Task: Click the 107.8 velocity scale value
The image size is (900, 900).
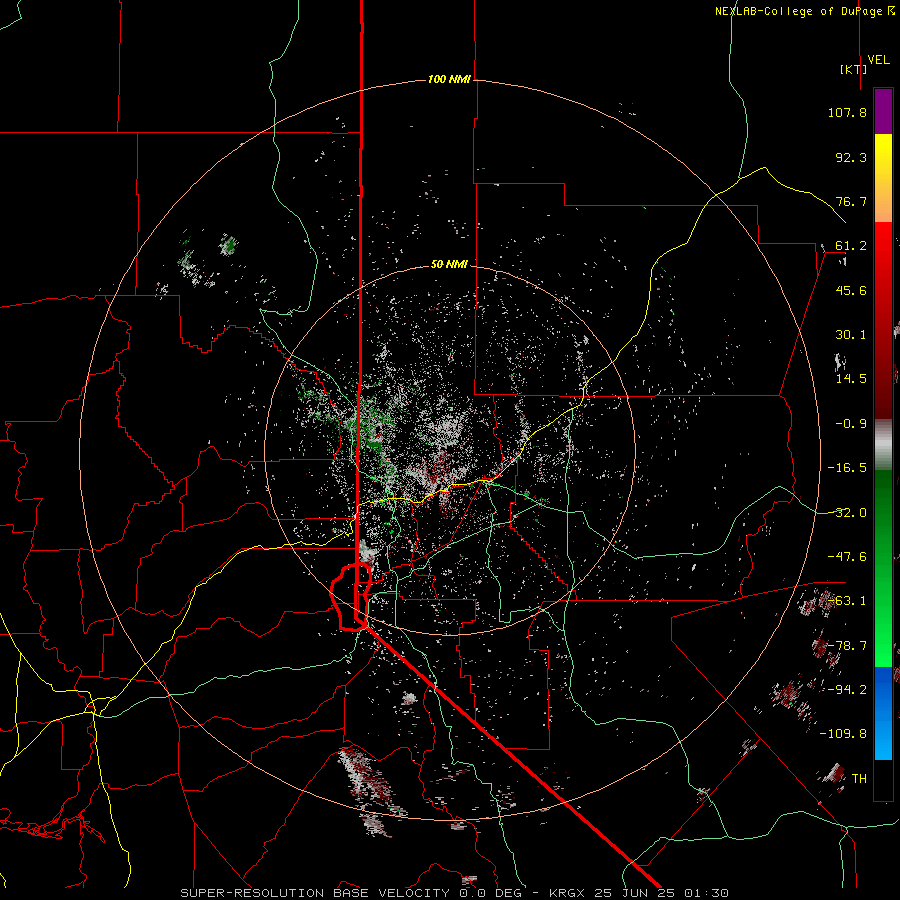Action: click(847, 112)
